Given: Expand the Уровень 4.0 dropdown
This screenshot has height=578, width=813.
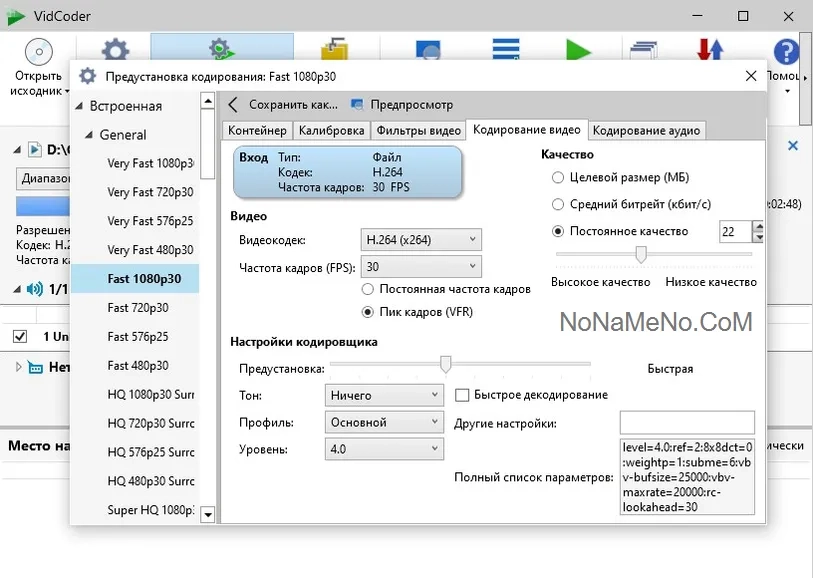Looking at the screenshot, I should coord(384,450).
